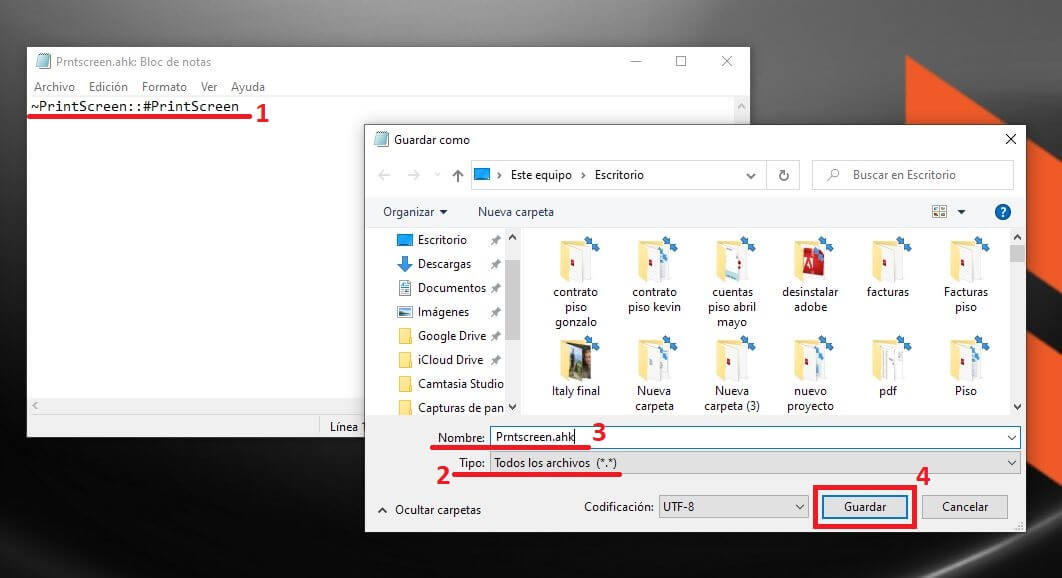Close the Guardar como dialog

(1011, 139)
